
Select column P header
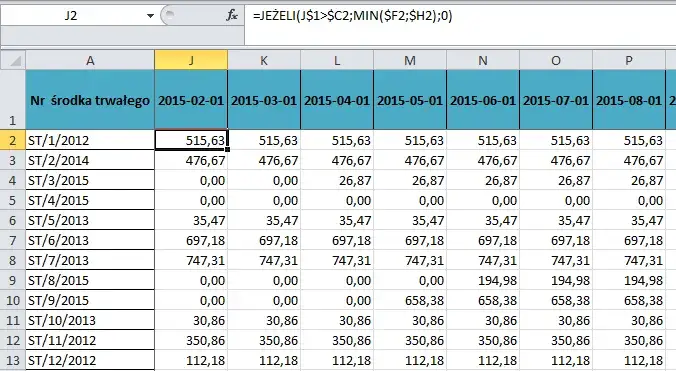(629, 60)
